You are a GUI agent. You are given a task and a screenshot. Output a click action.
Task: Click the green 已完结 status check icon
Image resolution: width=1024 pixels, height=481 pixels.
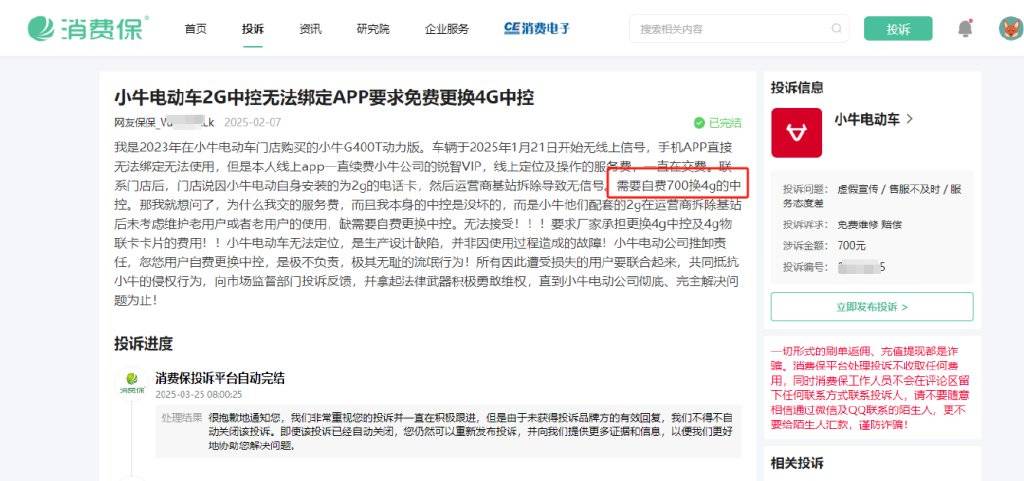point(699,123)
